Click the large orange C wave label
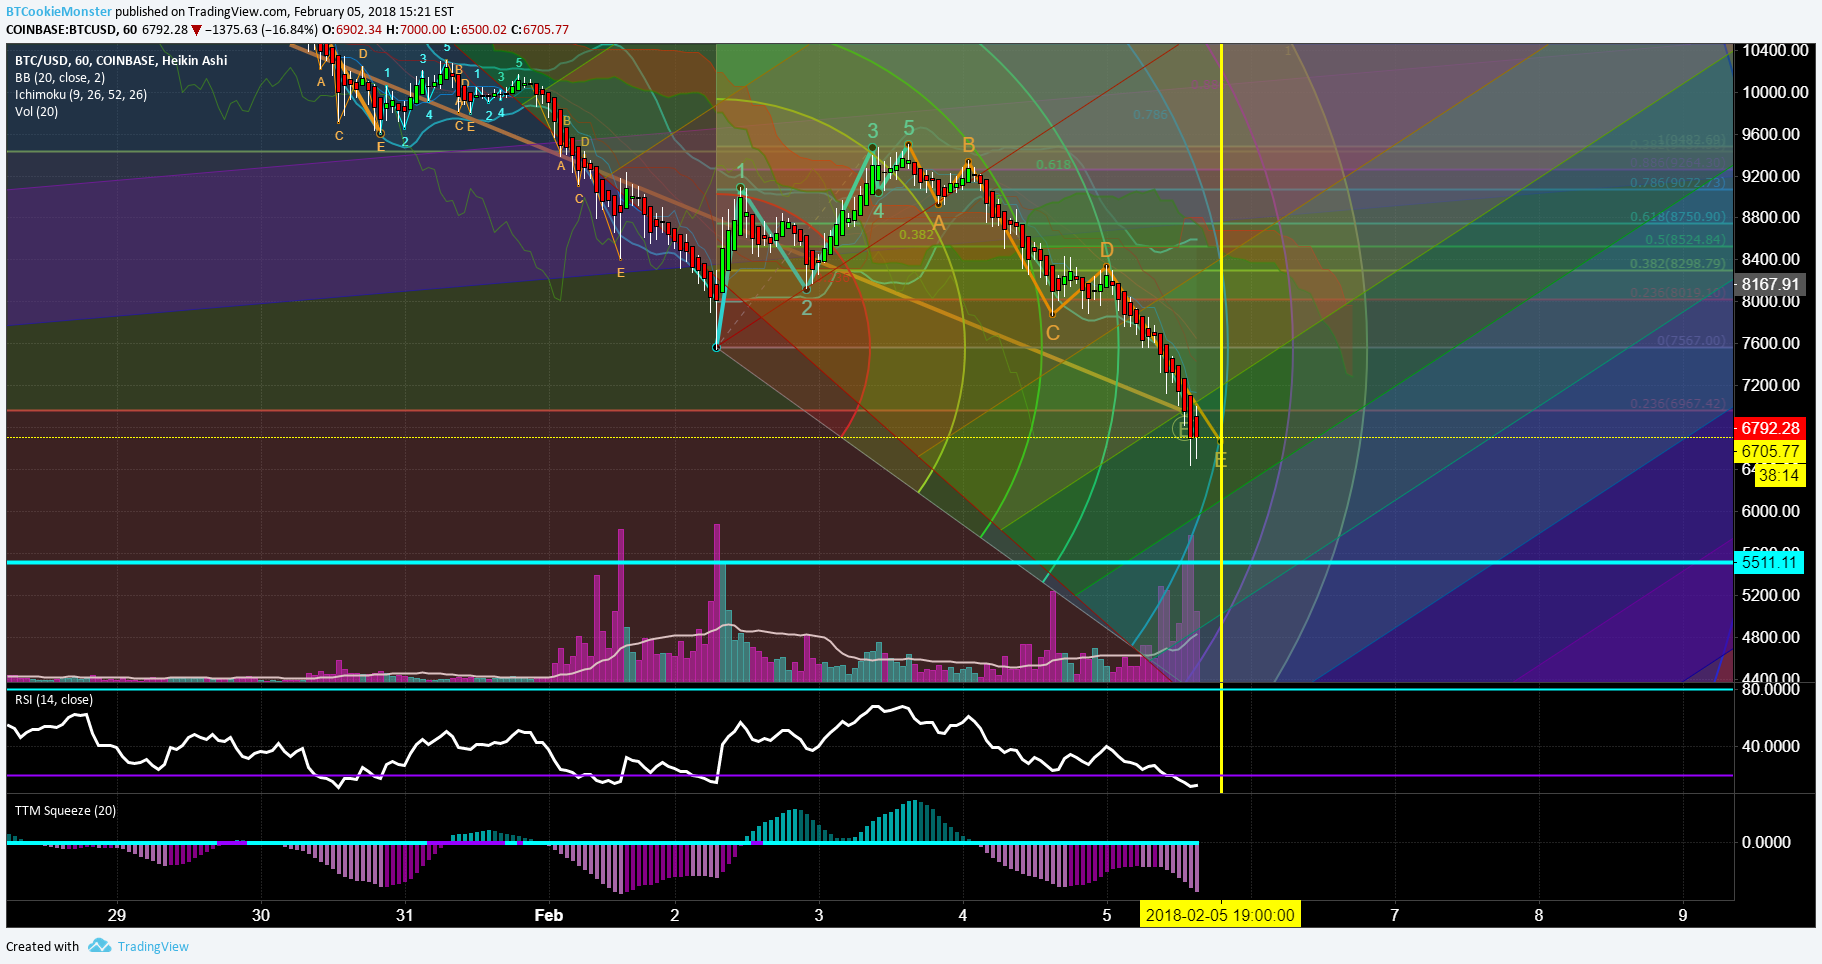Image resolution: width=1822 pixels, height=964 pixels. 1053,333
